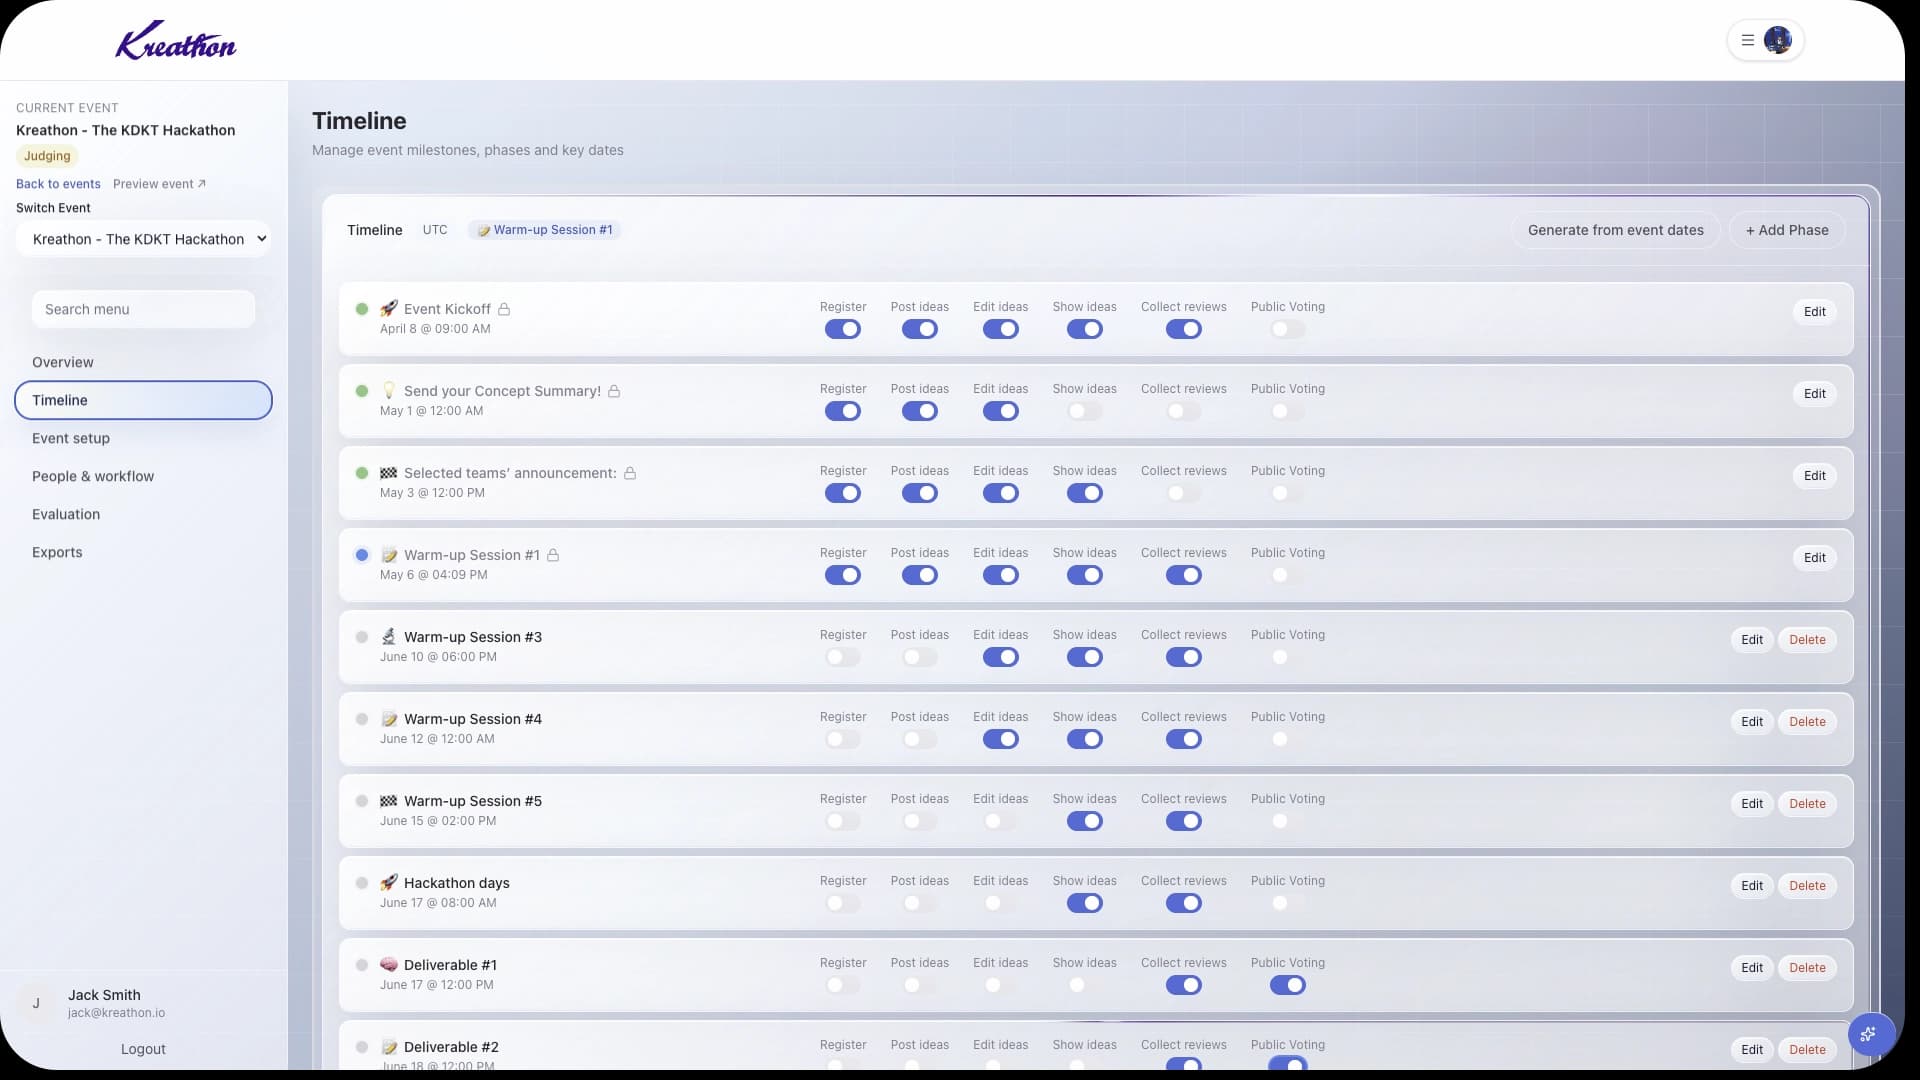Open People & workflow menu item
This screenshot has width=1920, height=1080.
(143, 476)
